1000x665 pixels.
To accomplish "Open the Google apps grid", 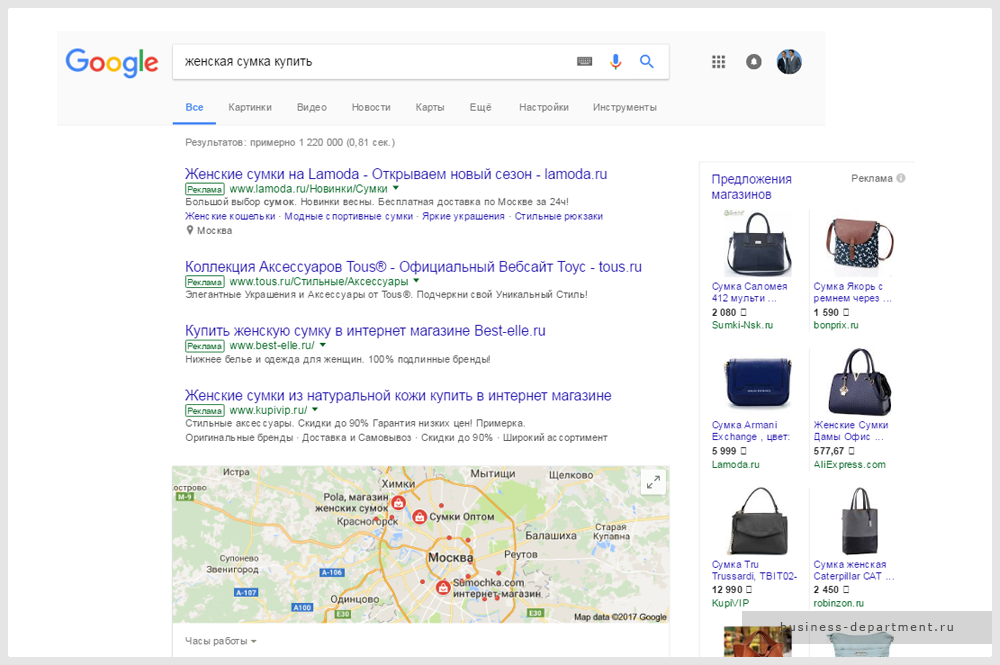I will 719,62.
